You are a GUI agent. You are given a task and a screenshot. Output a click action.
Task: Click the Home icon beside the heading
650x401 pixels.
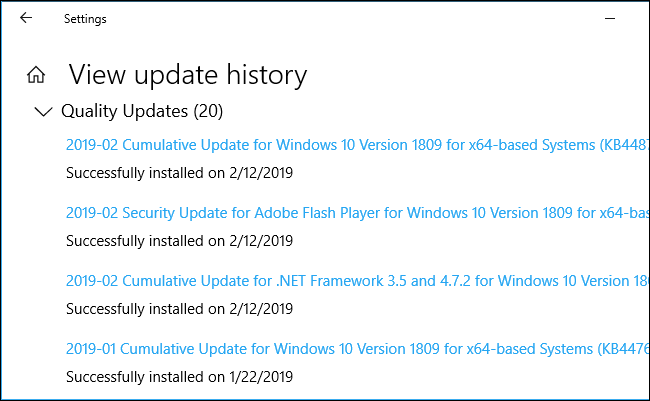click(x=36, y=75)
